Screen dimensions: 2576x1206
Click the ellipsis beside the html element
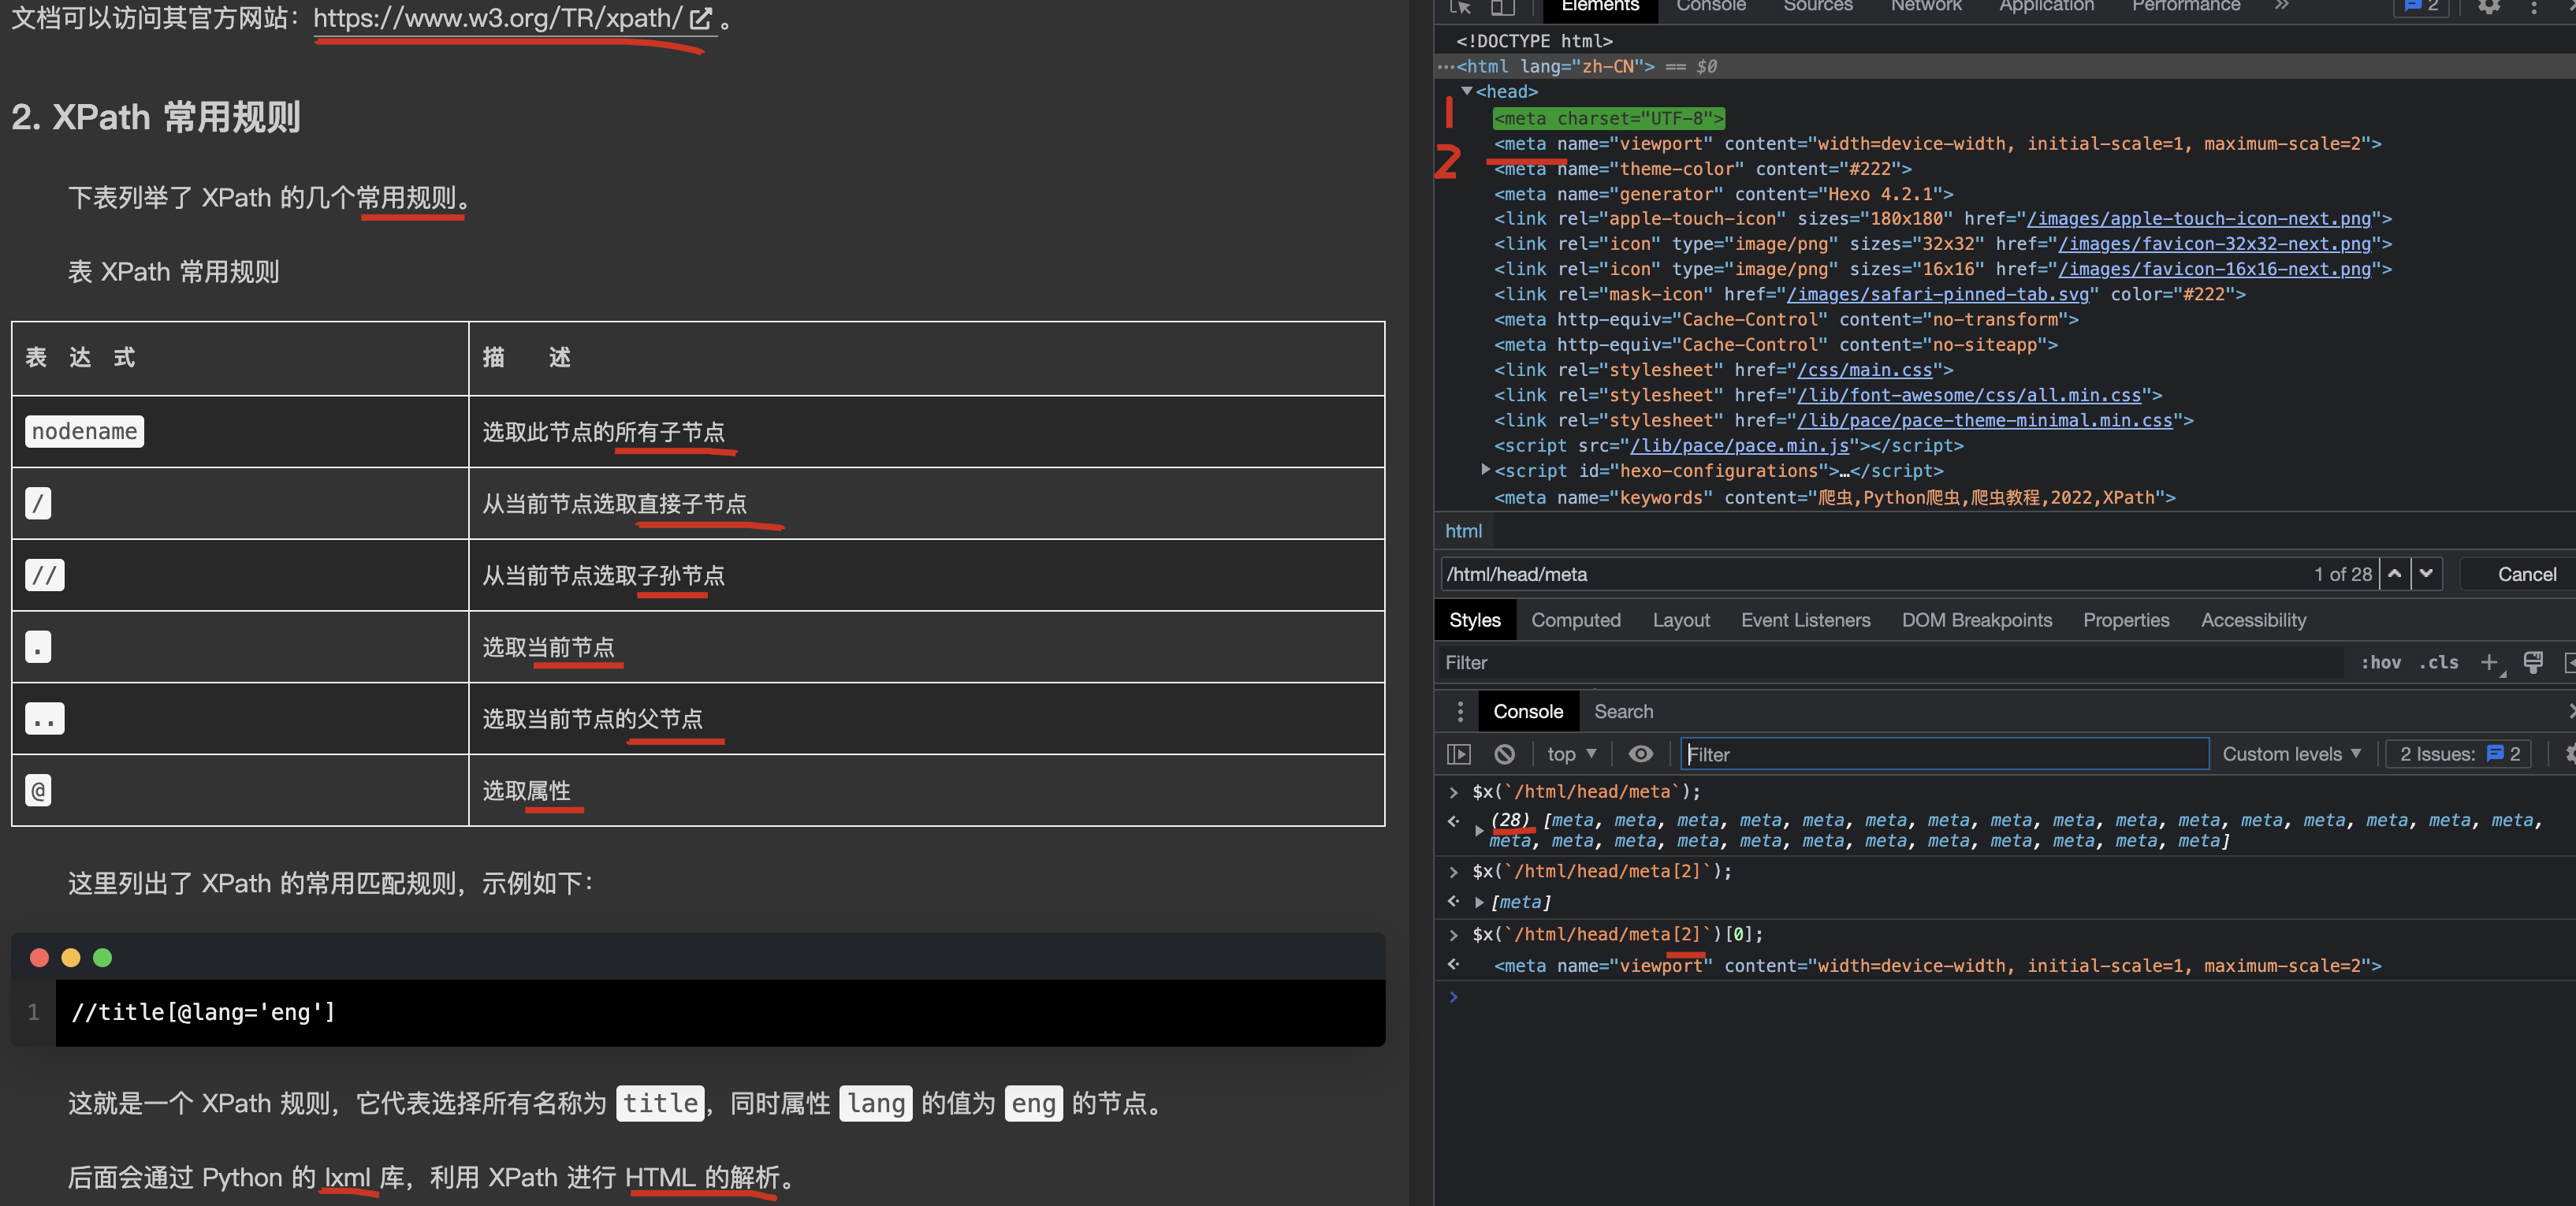1445,67
